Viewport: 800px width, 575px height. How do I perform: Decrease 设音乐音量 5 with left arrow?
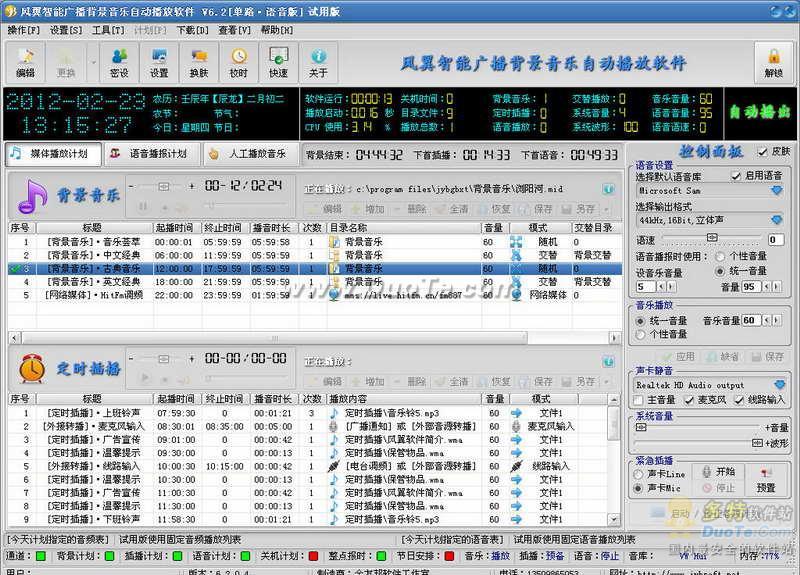[661, 287]
